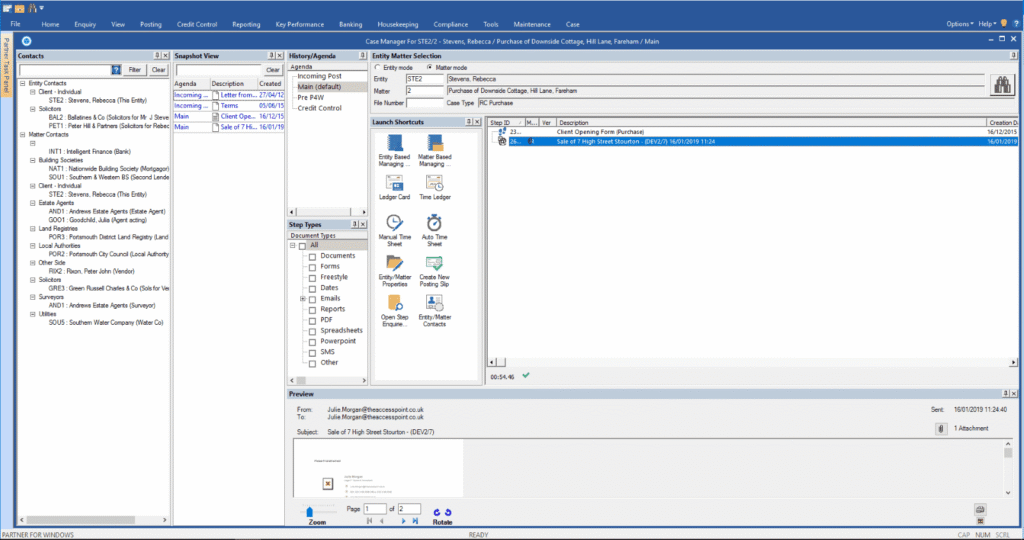Image resolution: width=1024 pixels, height=540 pixels.
Task: Open the Entity/Matter Properties folder icon
Action: point(395,263)
